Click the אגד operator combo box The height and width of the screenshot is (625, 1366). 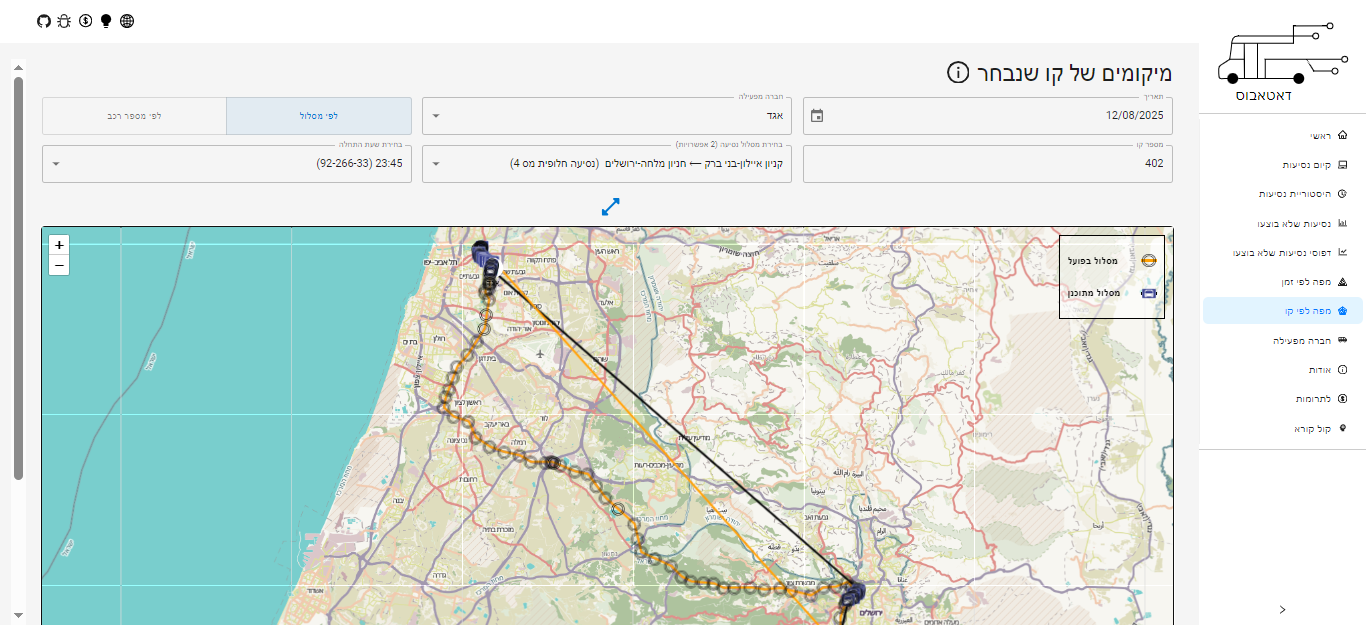(607, 116)
